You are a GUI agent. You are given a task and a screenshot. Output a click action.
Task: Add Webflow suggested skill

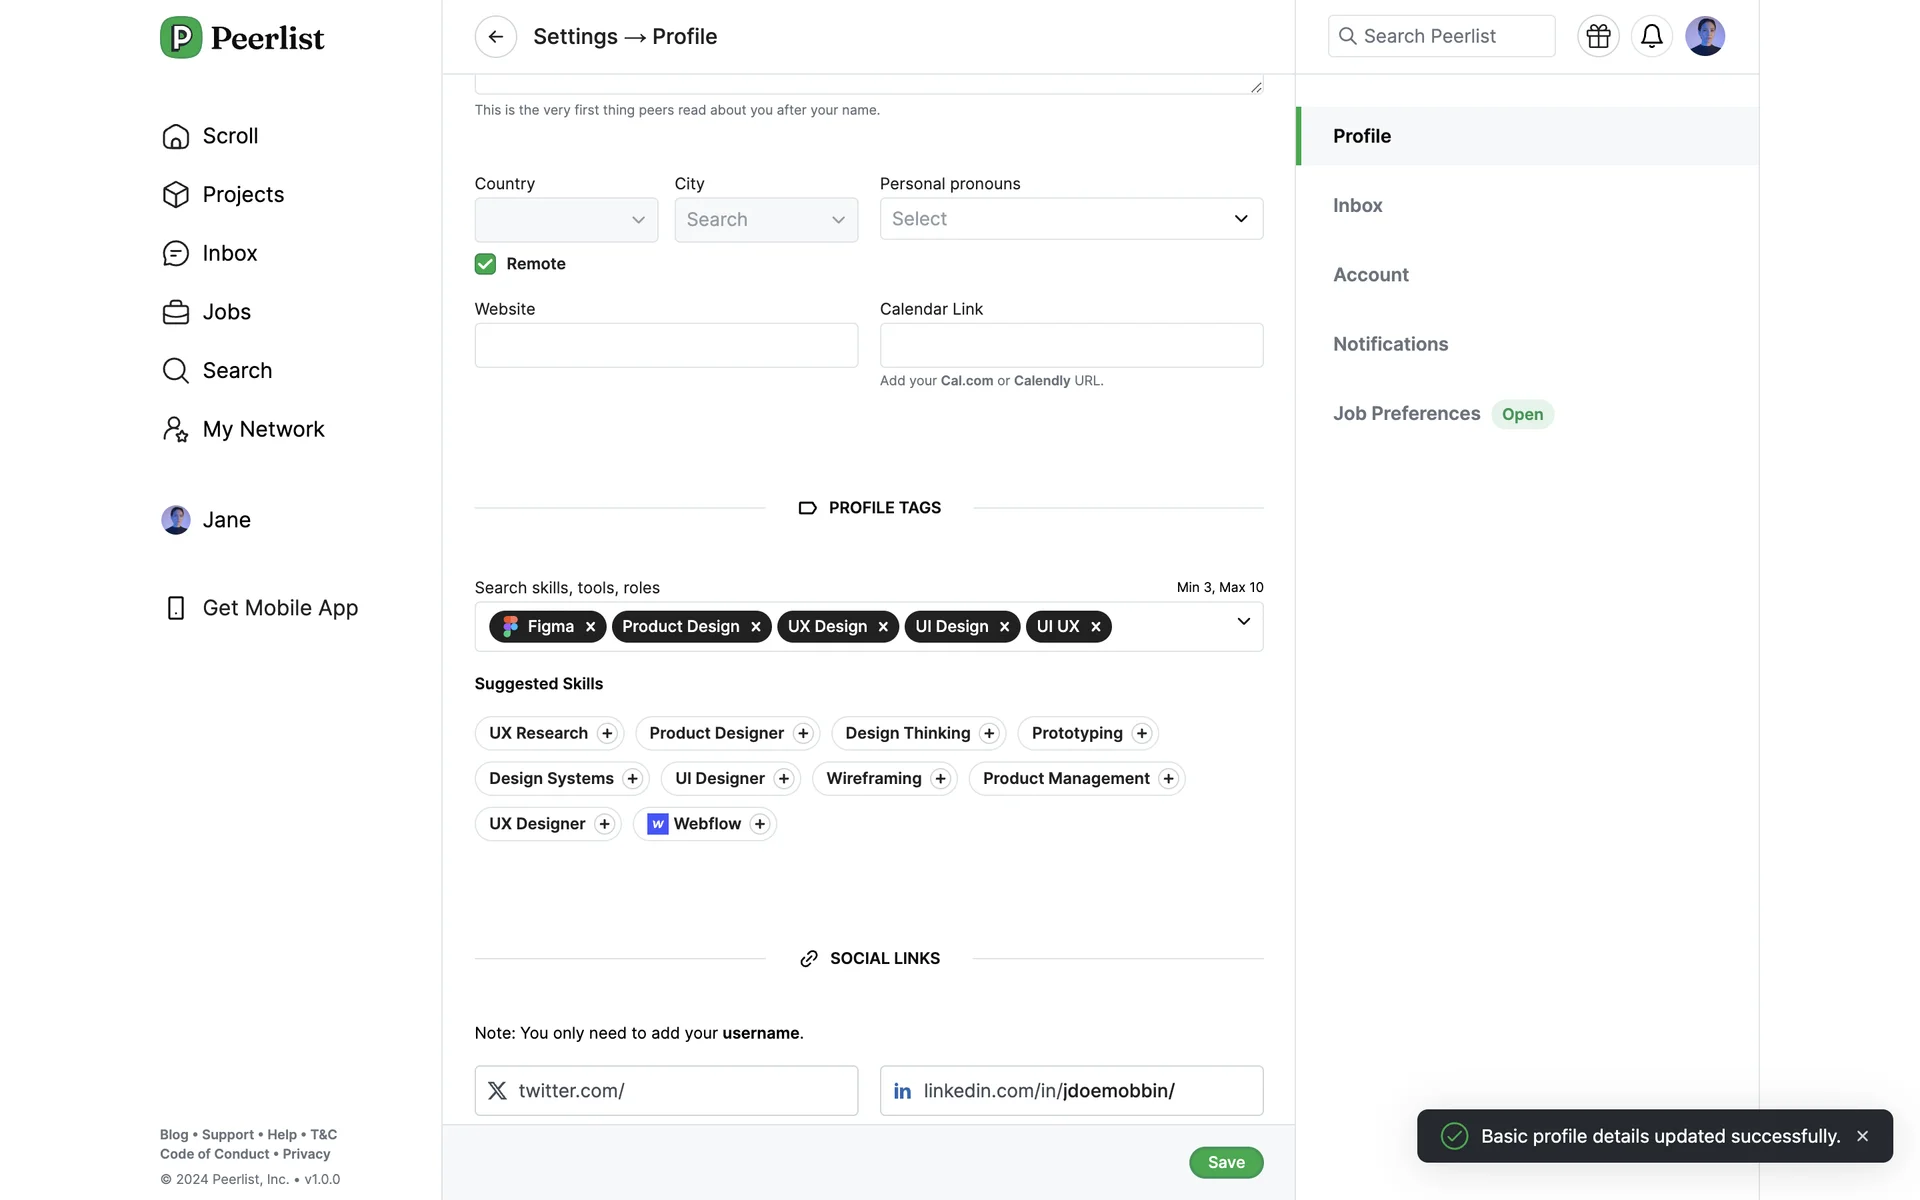coord(760,824)
